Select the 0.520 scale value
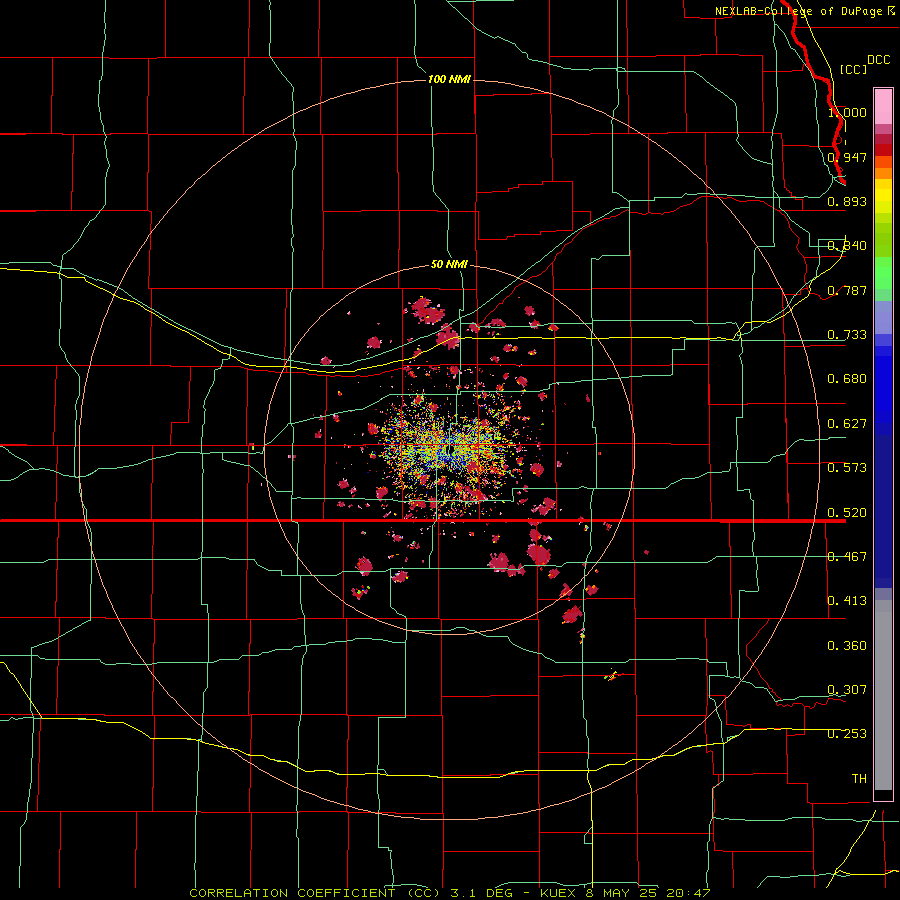This screenshot has height=900, width=900. coord(847,513)
